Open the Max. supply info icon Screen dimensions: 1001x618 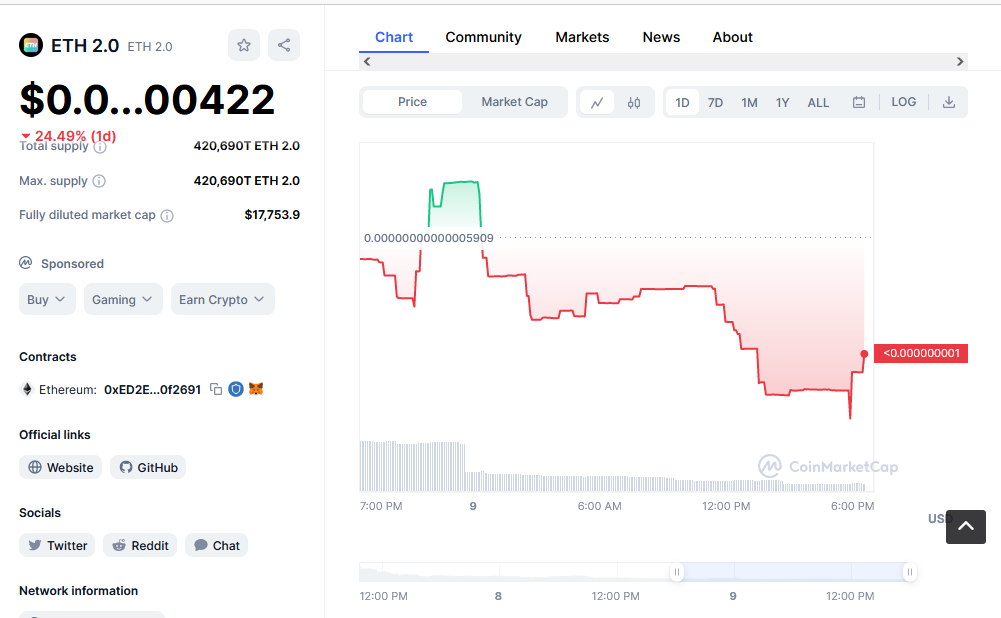click(99, 181)
